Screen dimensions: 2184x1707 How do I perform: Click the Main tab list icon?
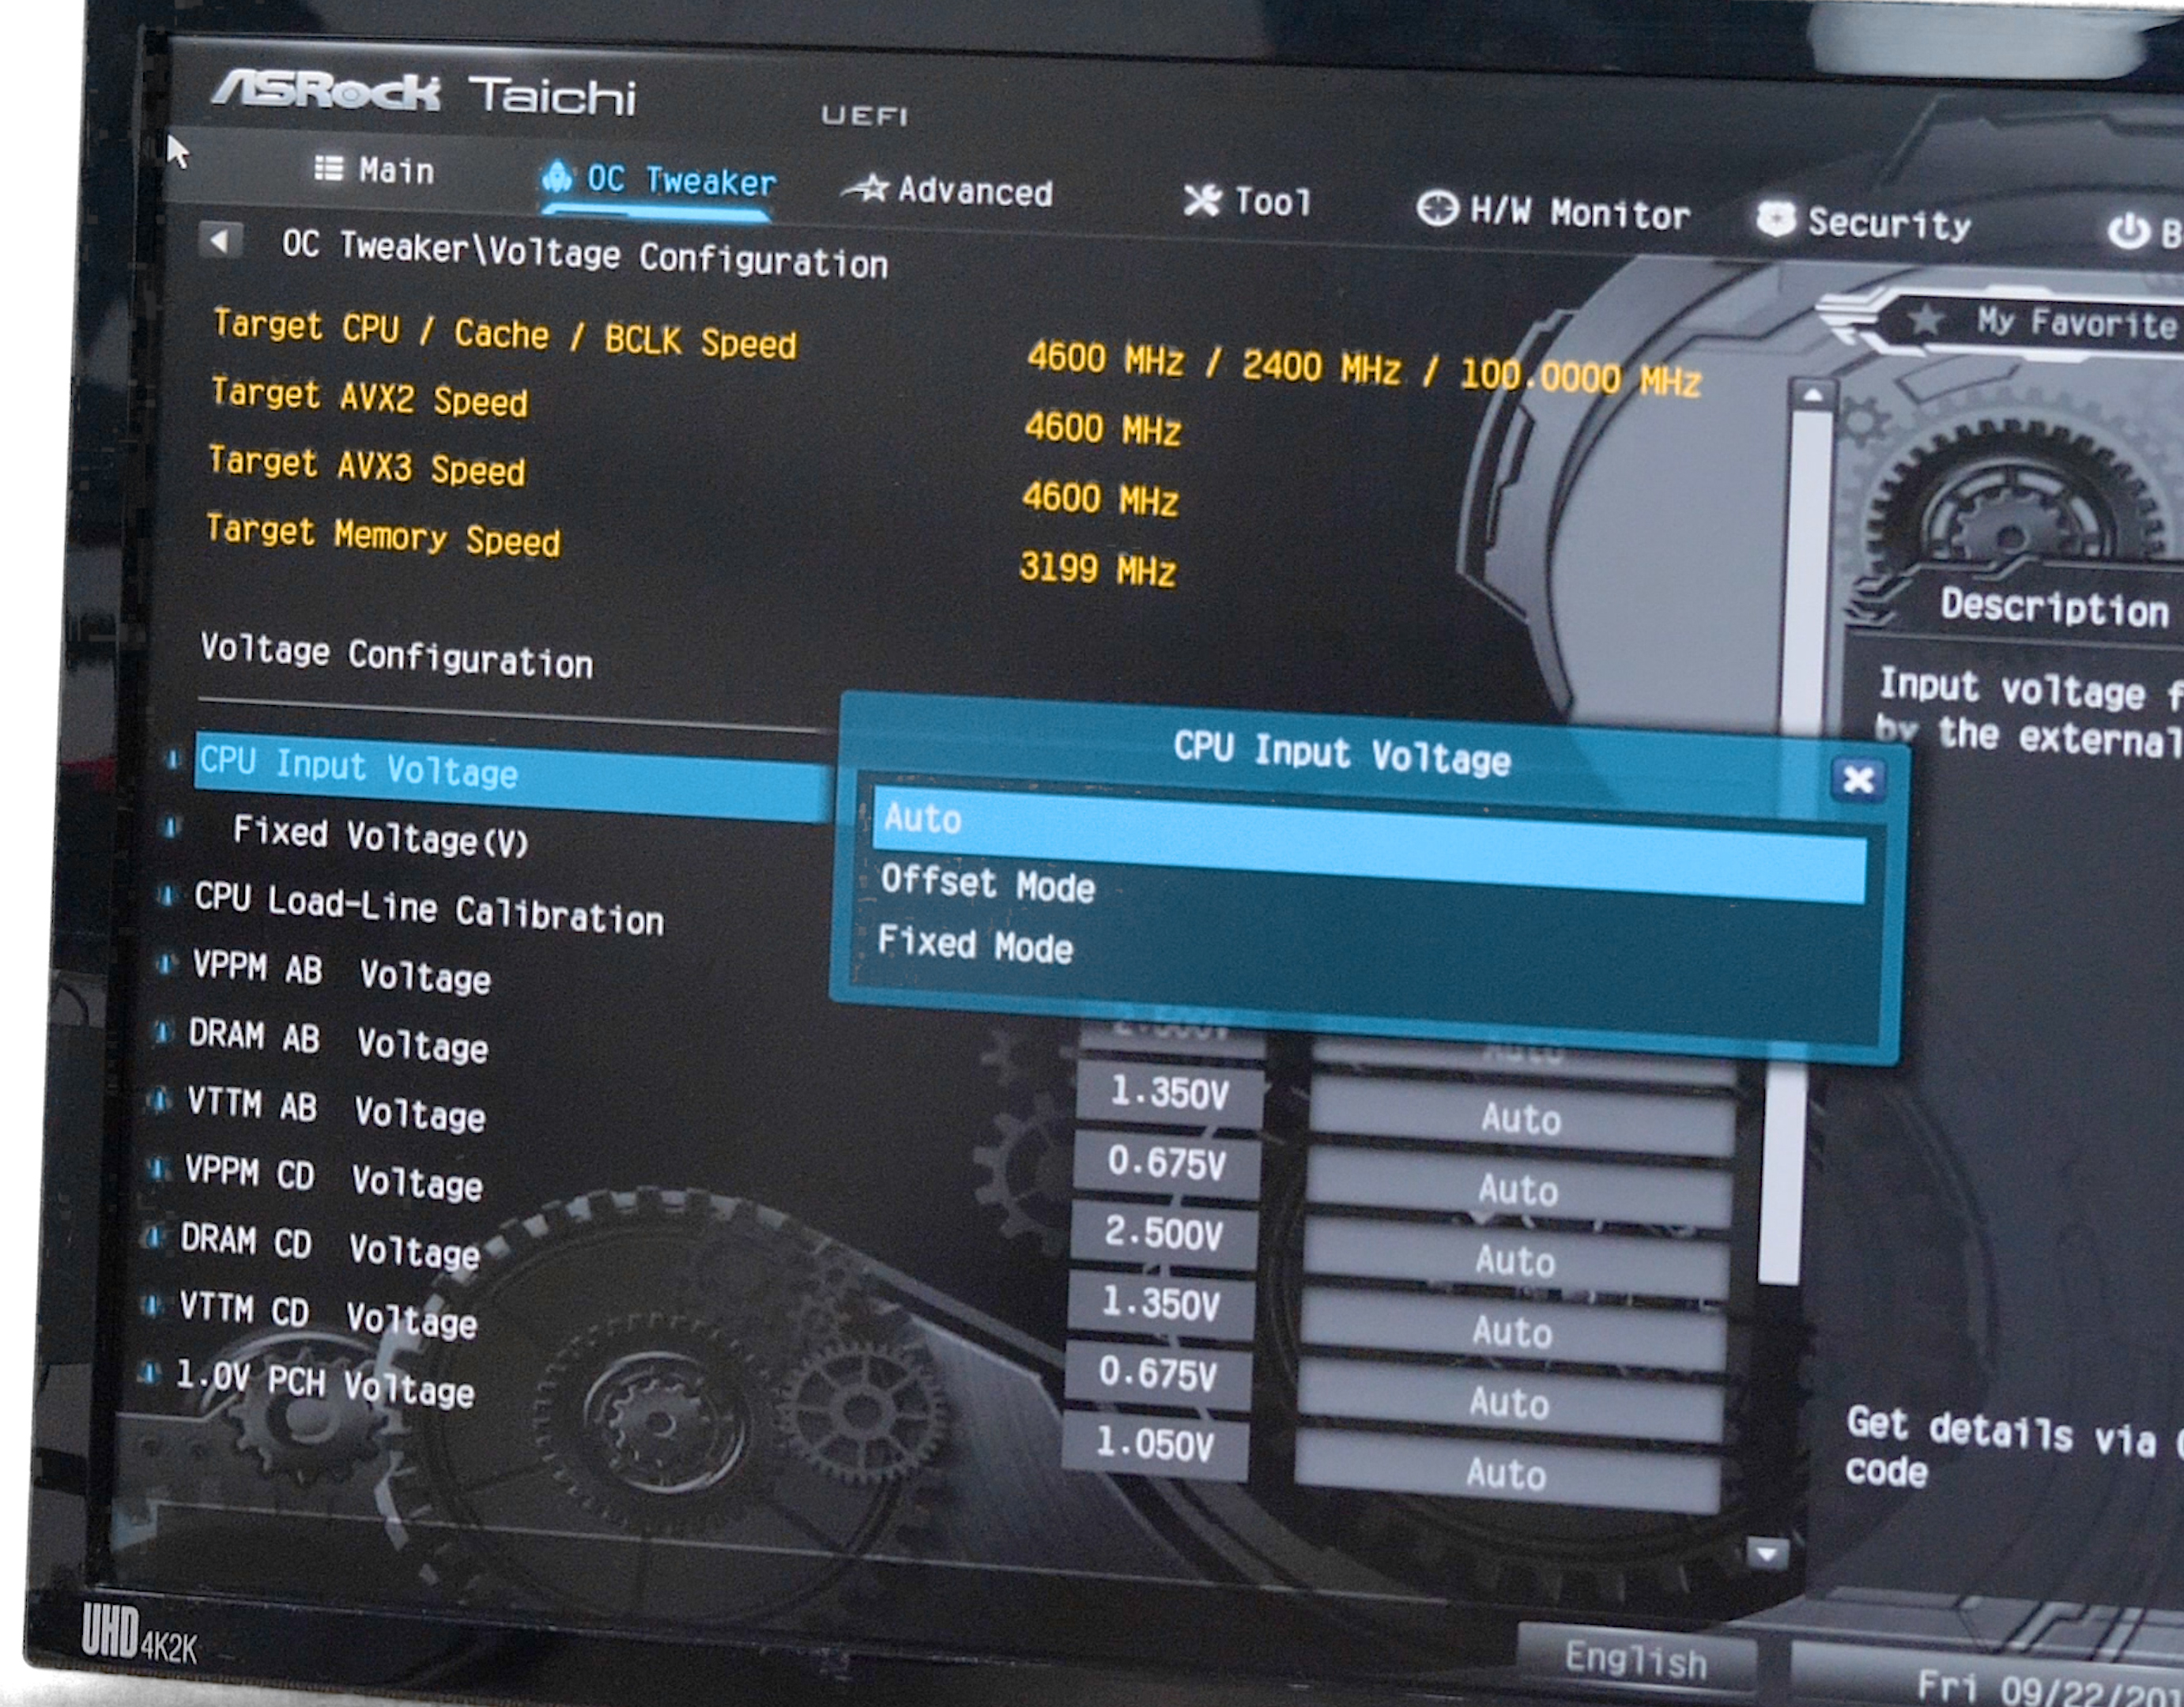(328, 167)
